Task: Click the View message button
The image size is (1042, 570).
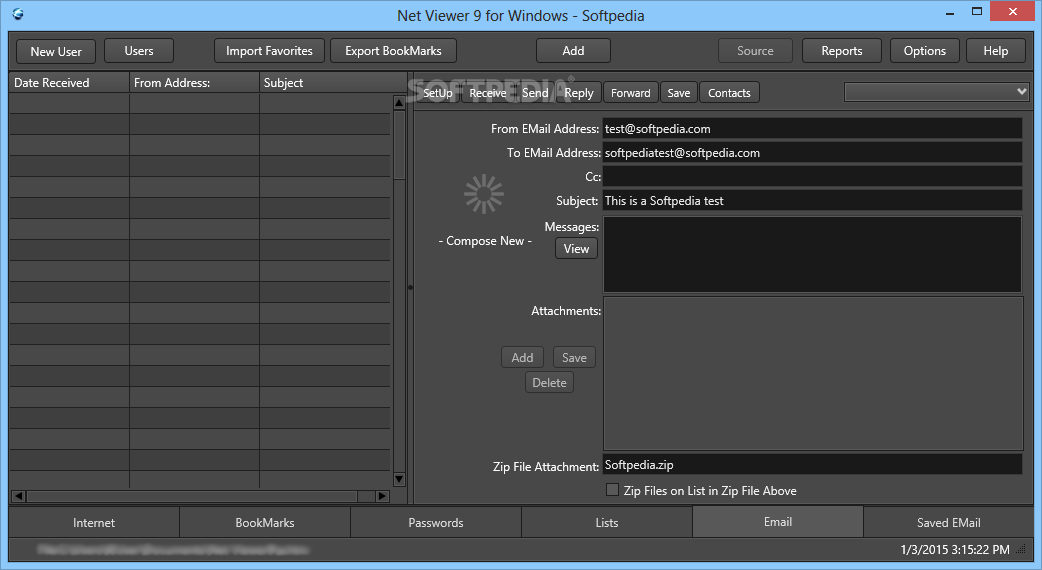Action: point(576,248)
